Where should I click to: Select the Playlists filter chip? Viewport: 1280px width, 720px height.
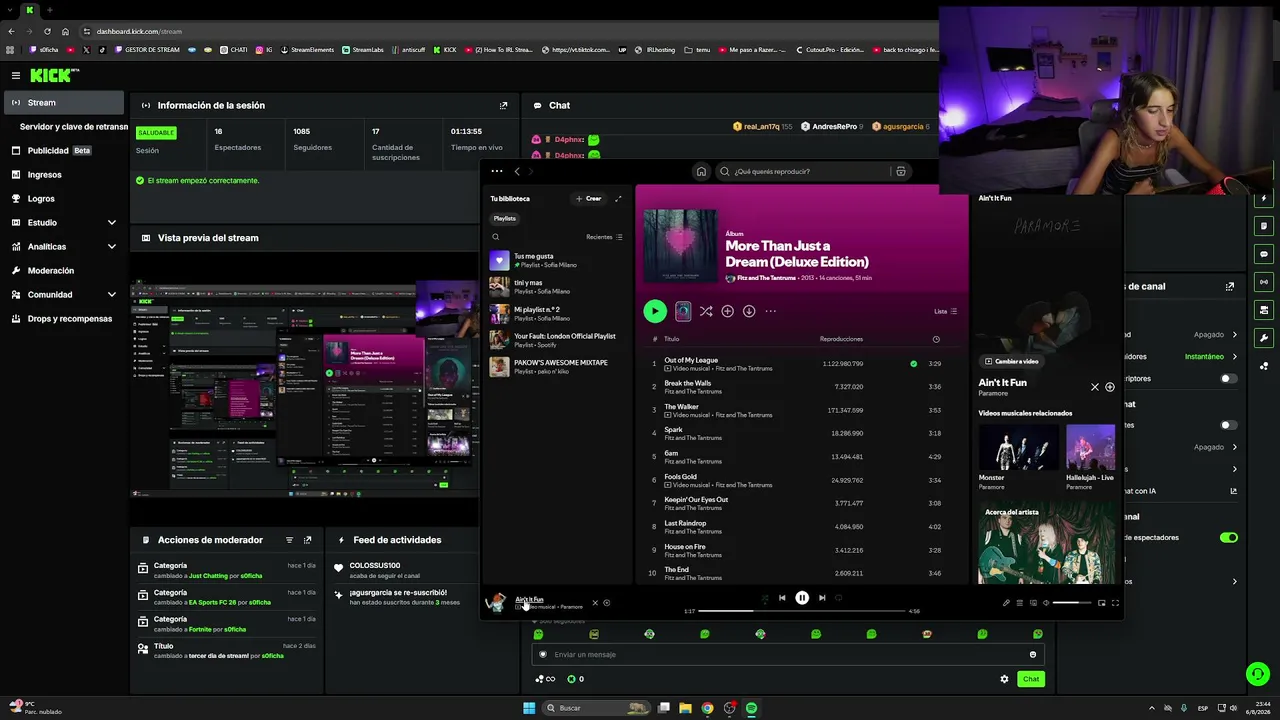pos(505,218)
